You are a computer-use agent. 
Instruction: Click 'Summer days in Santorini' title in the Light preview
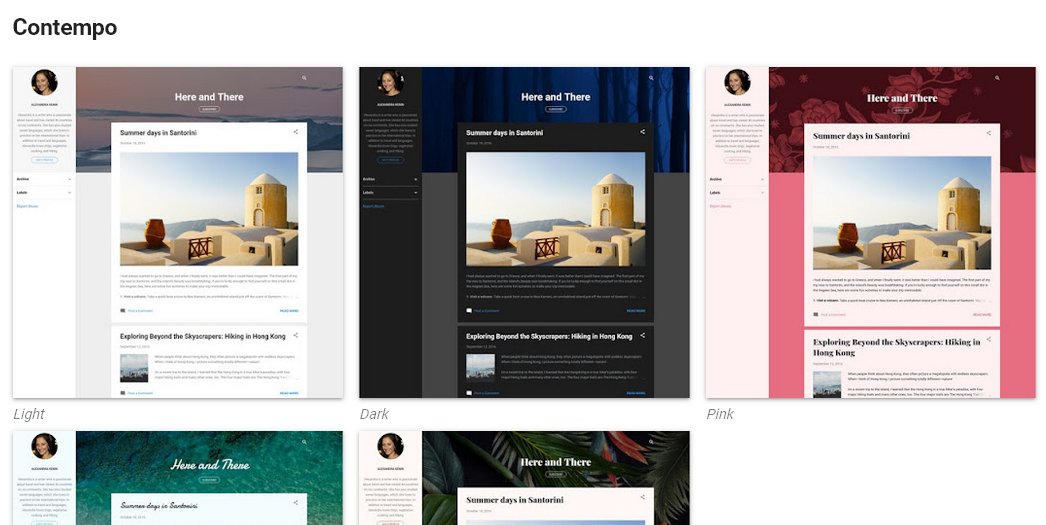(158, 133)
